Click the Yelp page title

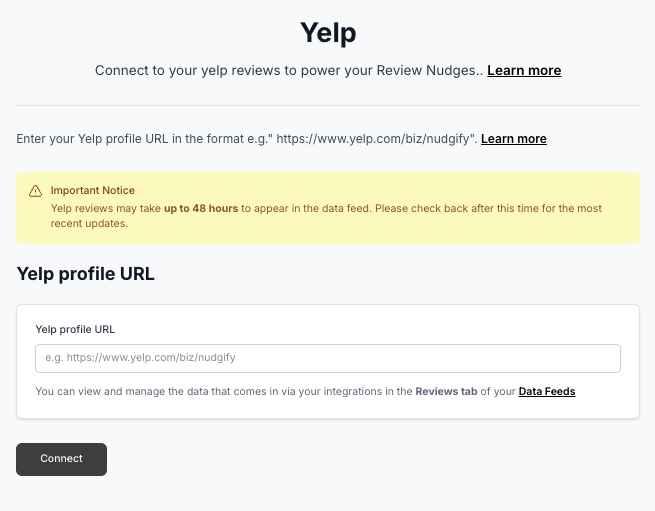click(328, 33)
